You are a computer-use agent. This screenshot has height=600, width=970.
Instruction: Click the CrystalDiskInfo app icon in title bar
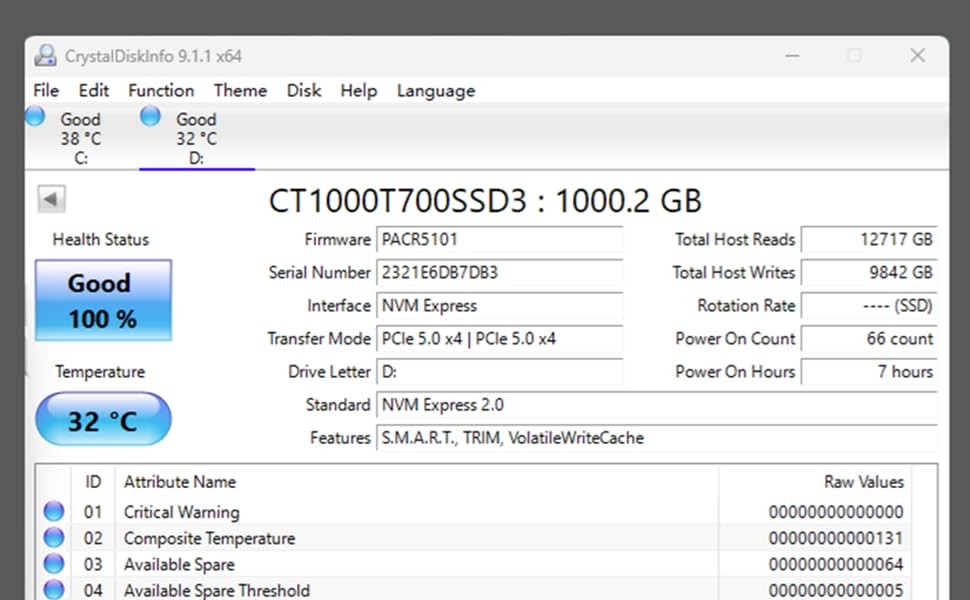45,56
